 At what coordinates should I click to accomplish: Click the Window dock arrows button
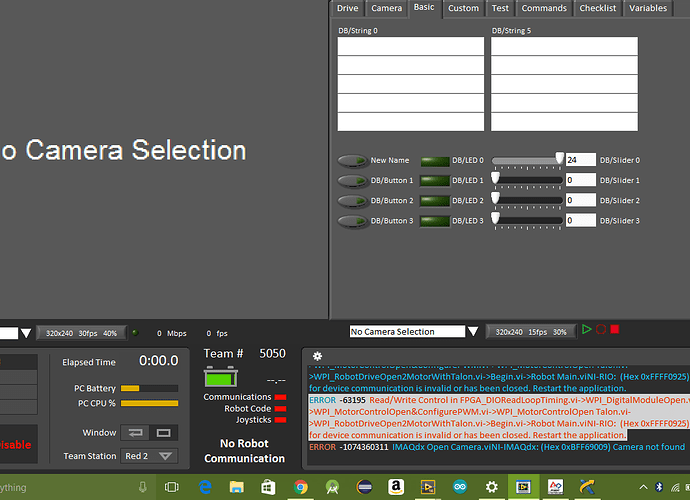pos(135,433)
